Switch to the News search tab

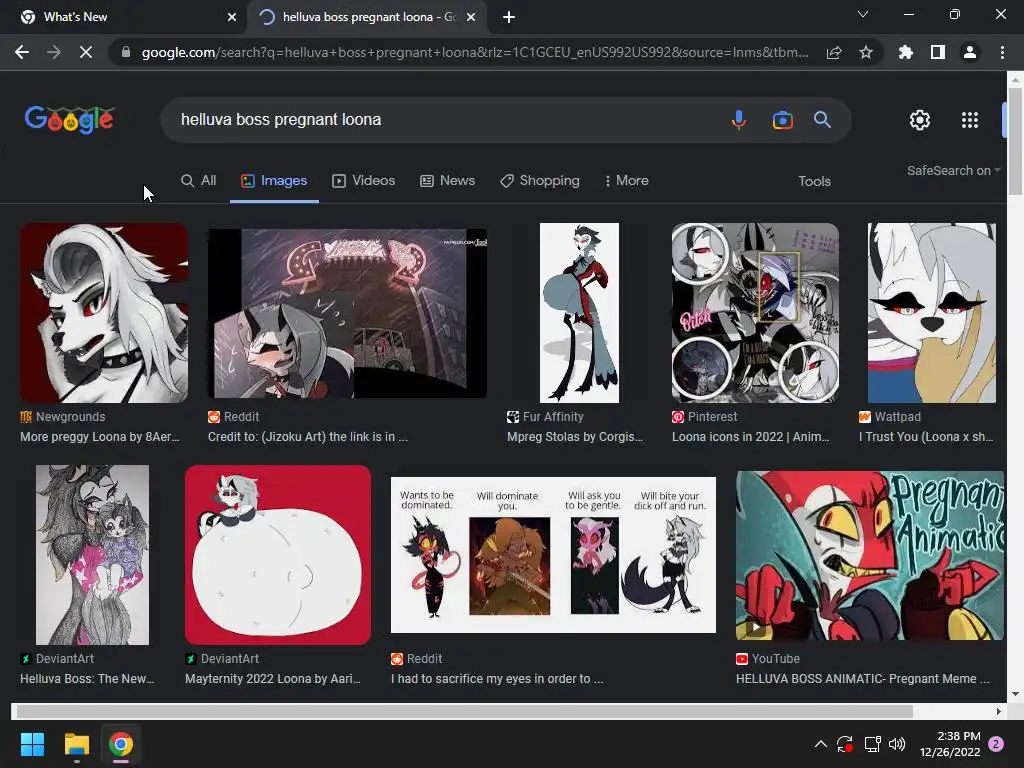[447, 181]
